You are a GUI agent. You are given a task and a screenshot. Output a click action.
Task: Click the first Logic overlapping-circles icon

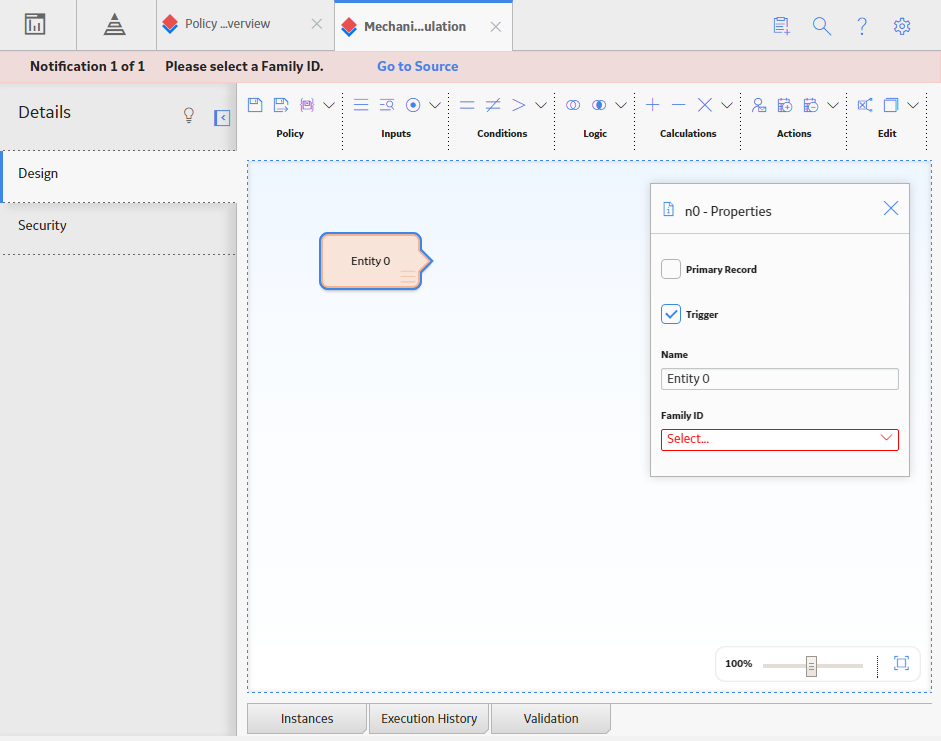tap(573, 105)
